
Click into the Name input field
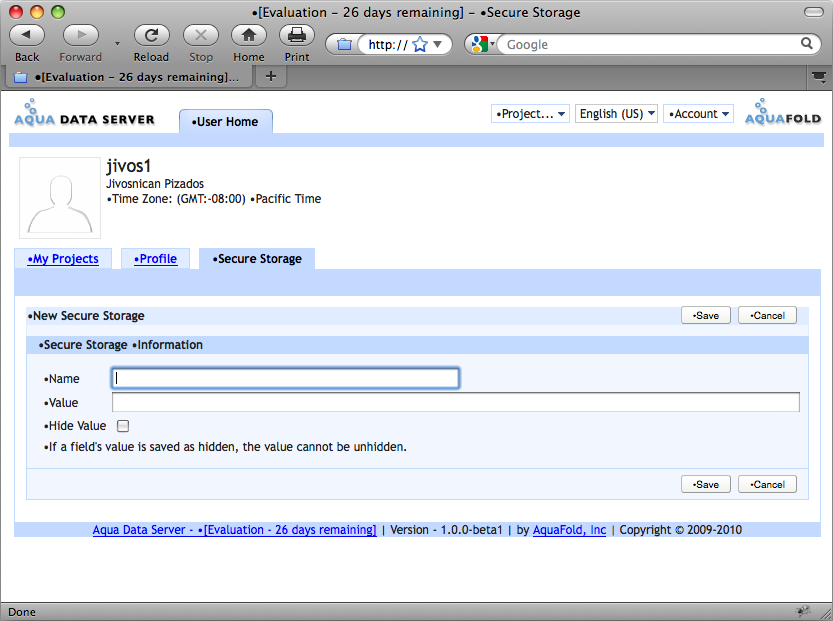[285, 378]
